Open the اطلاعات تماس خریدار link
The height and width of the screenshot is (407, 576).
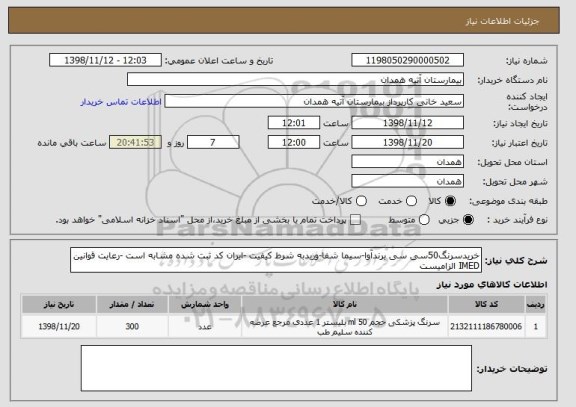coord(121,102)
